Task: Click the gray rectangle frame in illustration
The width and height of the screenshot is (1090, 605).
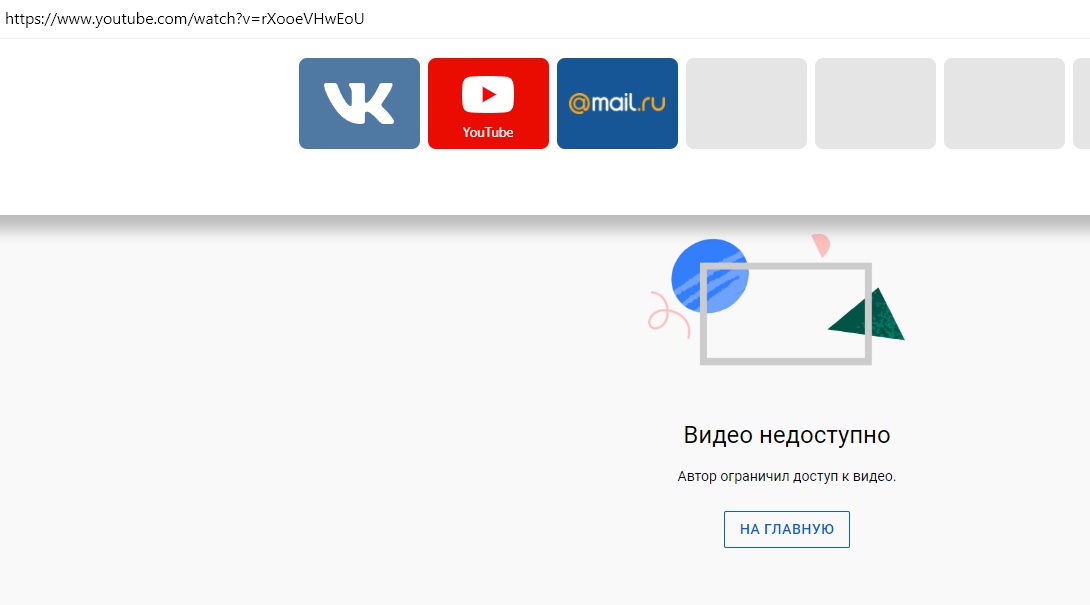Action: click(x=786, y=314)
